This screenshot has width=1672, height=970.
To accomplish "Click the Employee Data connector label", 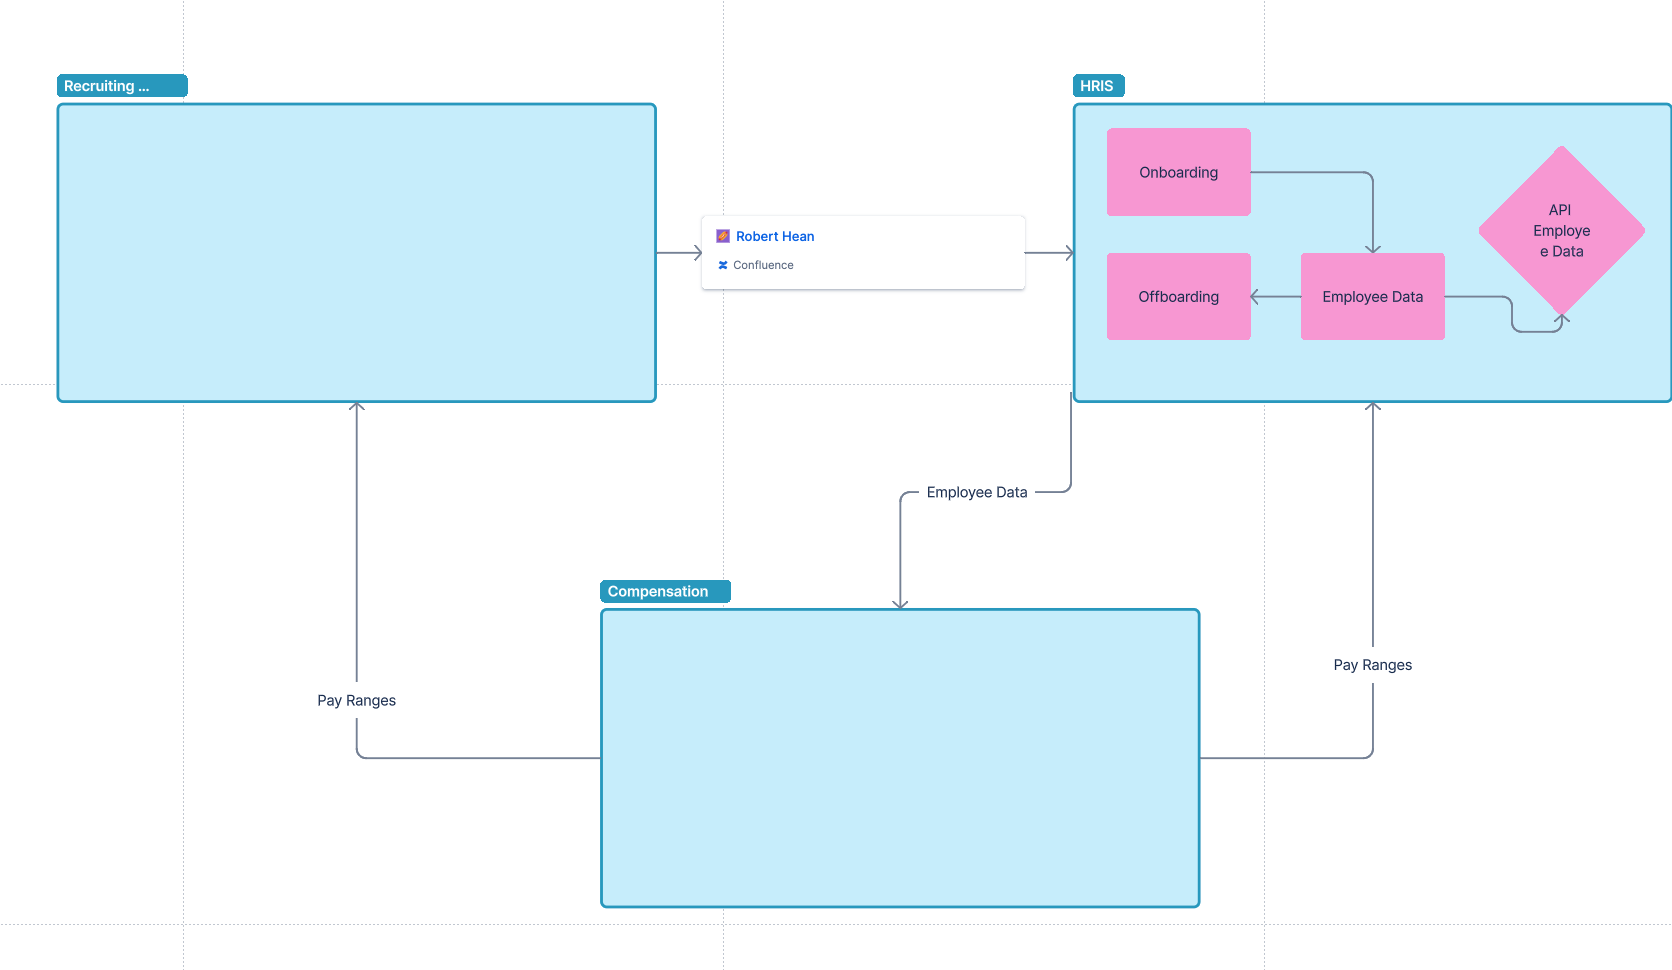I will [977, 492].
